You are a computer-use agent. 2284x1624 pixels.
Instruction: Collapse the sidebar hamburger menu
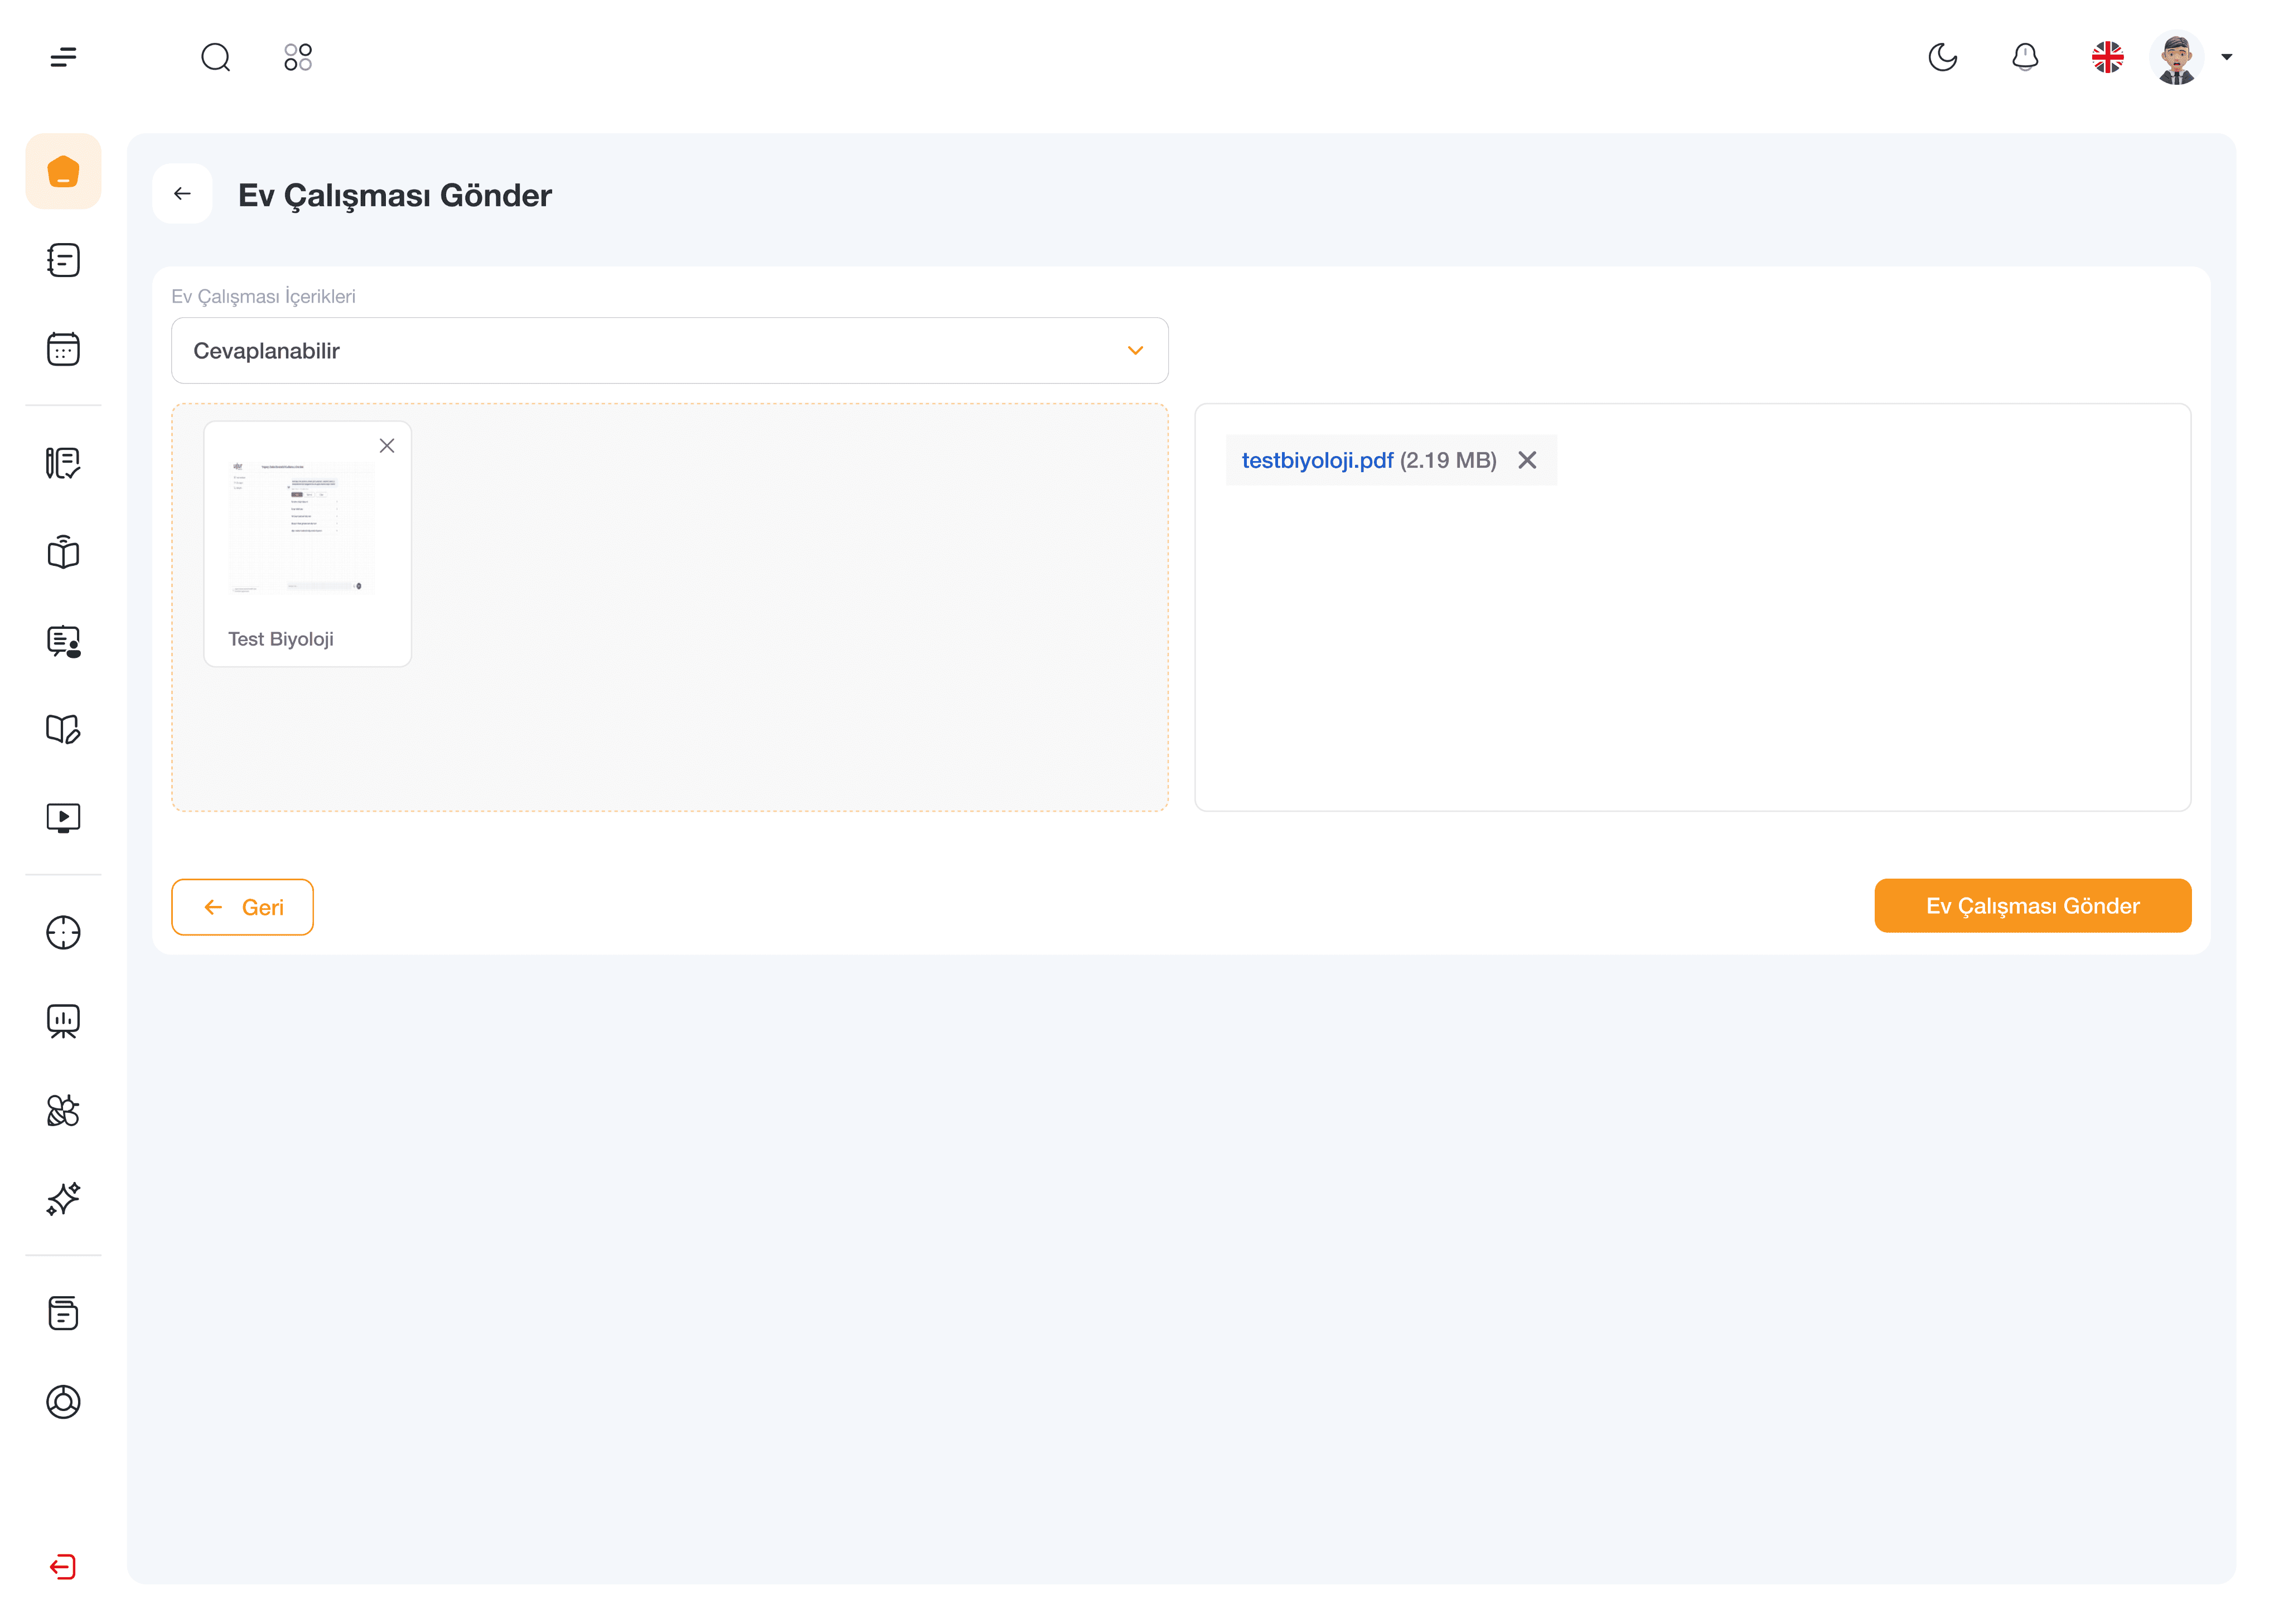tap(63, 57)
